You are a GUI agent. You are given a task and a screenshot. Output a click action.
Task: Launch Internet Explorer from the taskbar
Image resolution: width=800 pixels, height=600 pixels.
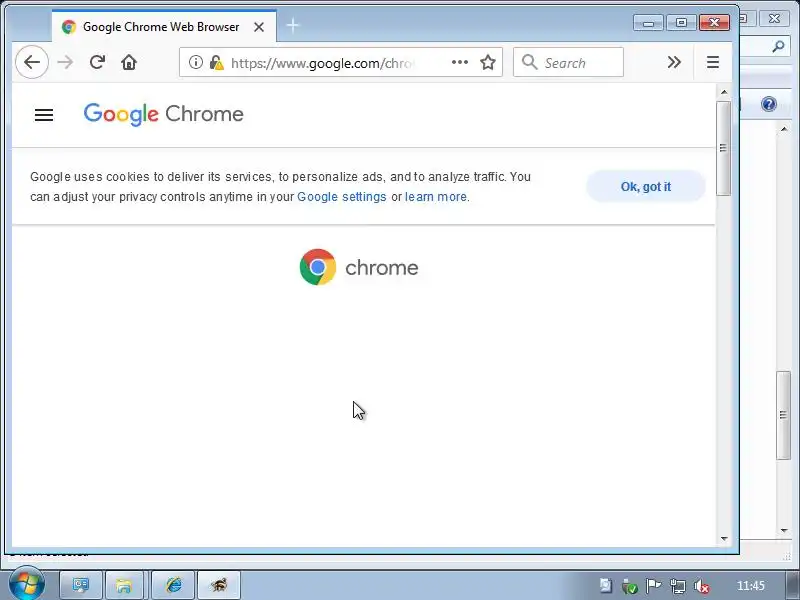click(x=173, y=585)
